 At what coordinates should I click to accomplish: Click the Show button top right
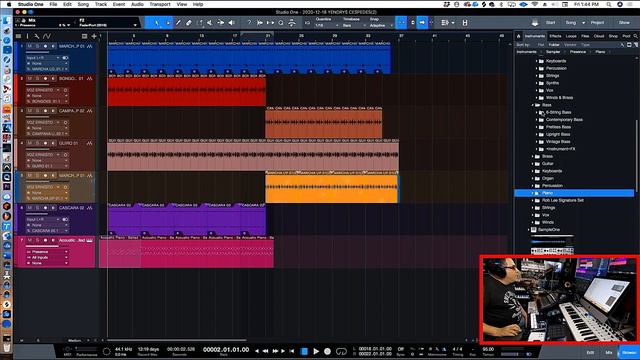[624, 23]
